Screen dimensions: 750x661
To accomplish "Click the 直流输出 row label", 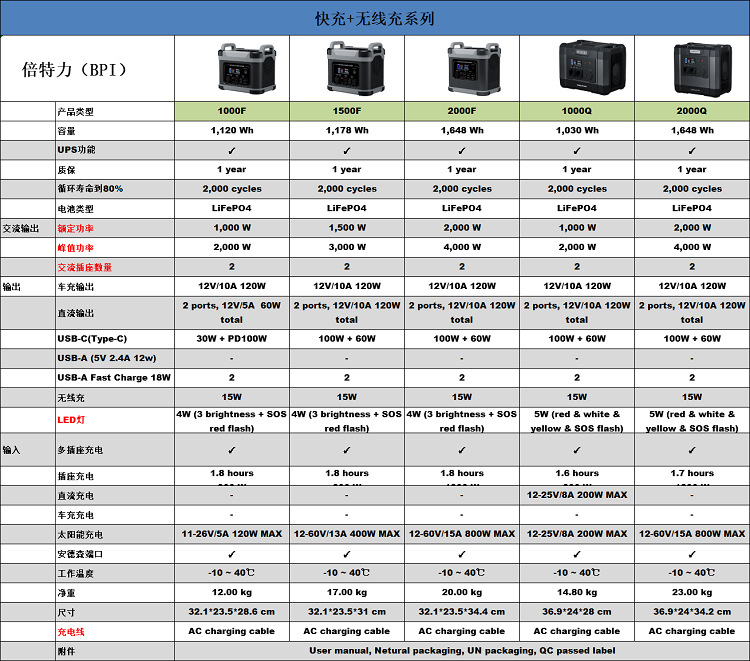I will pos(76,313).
